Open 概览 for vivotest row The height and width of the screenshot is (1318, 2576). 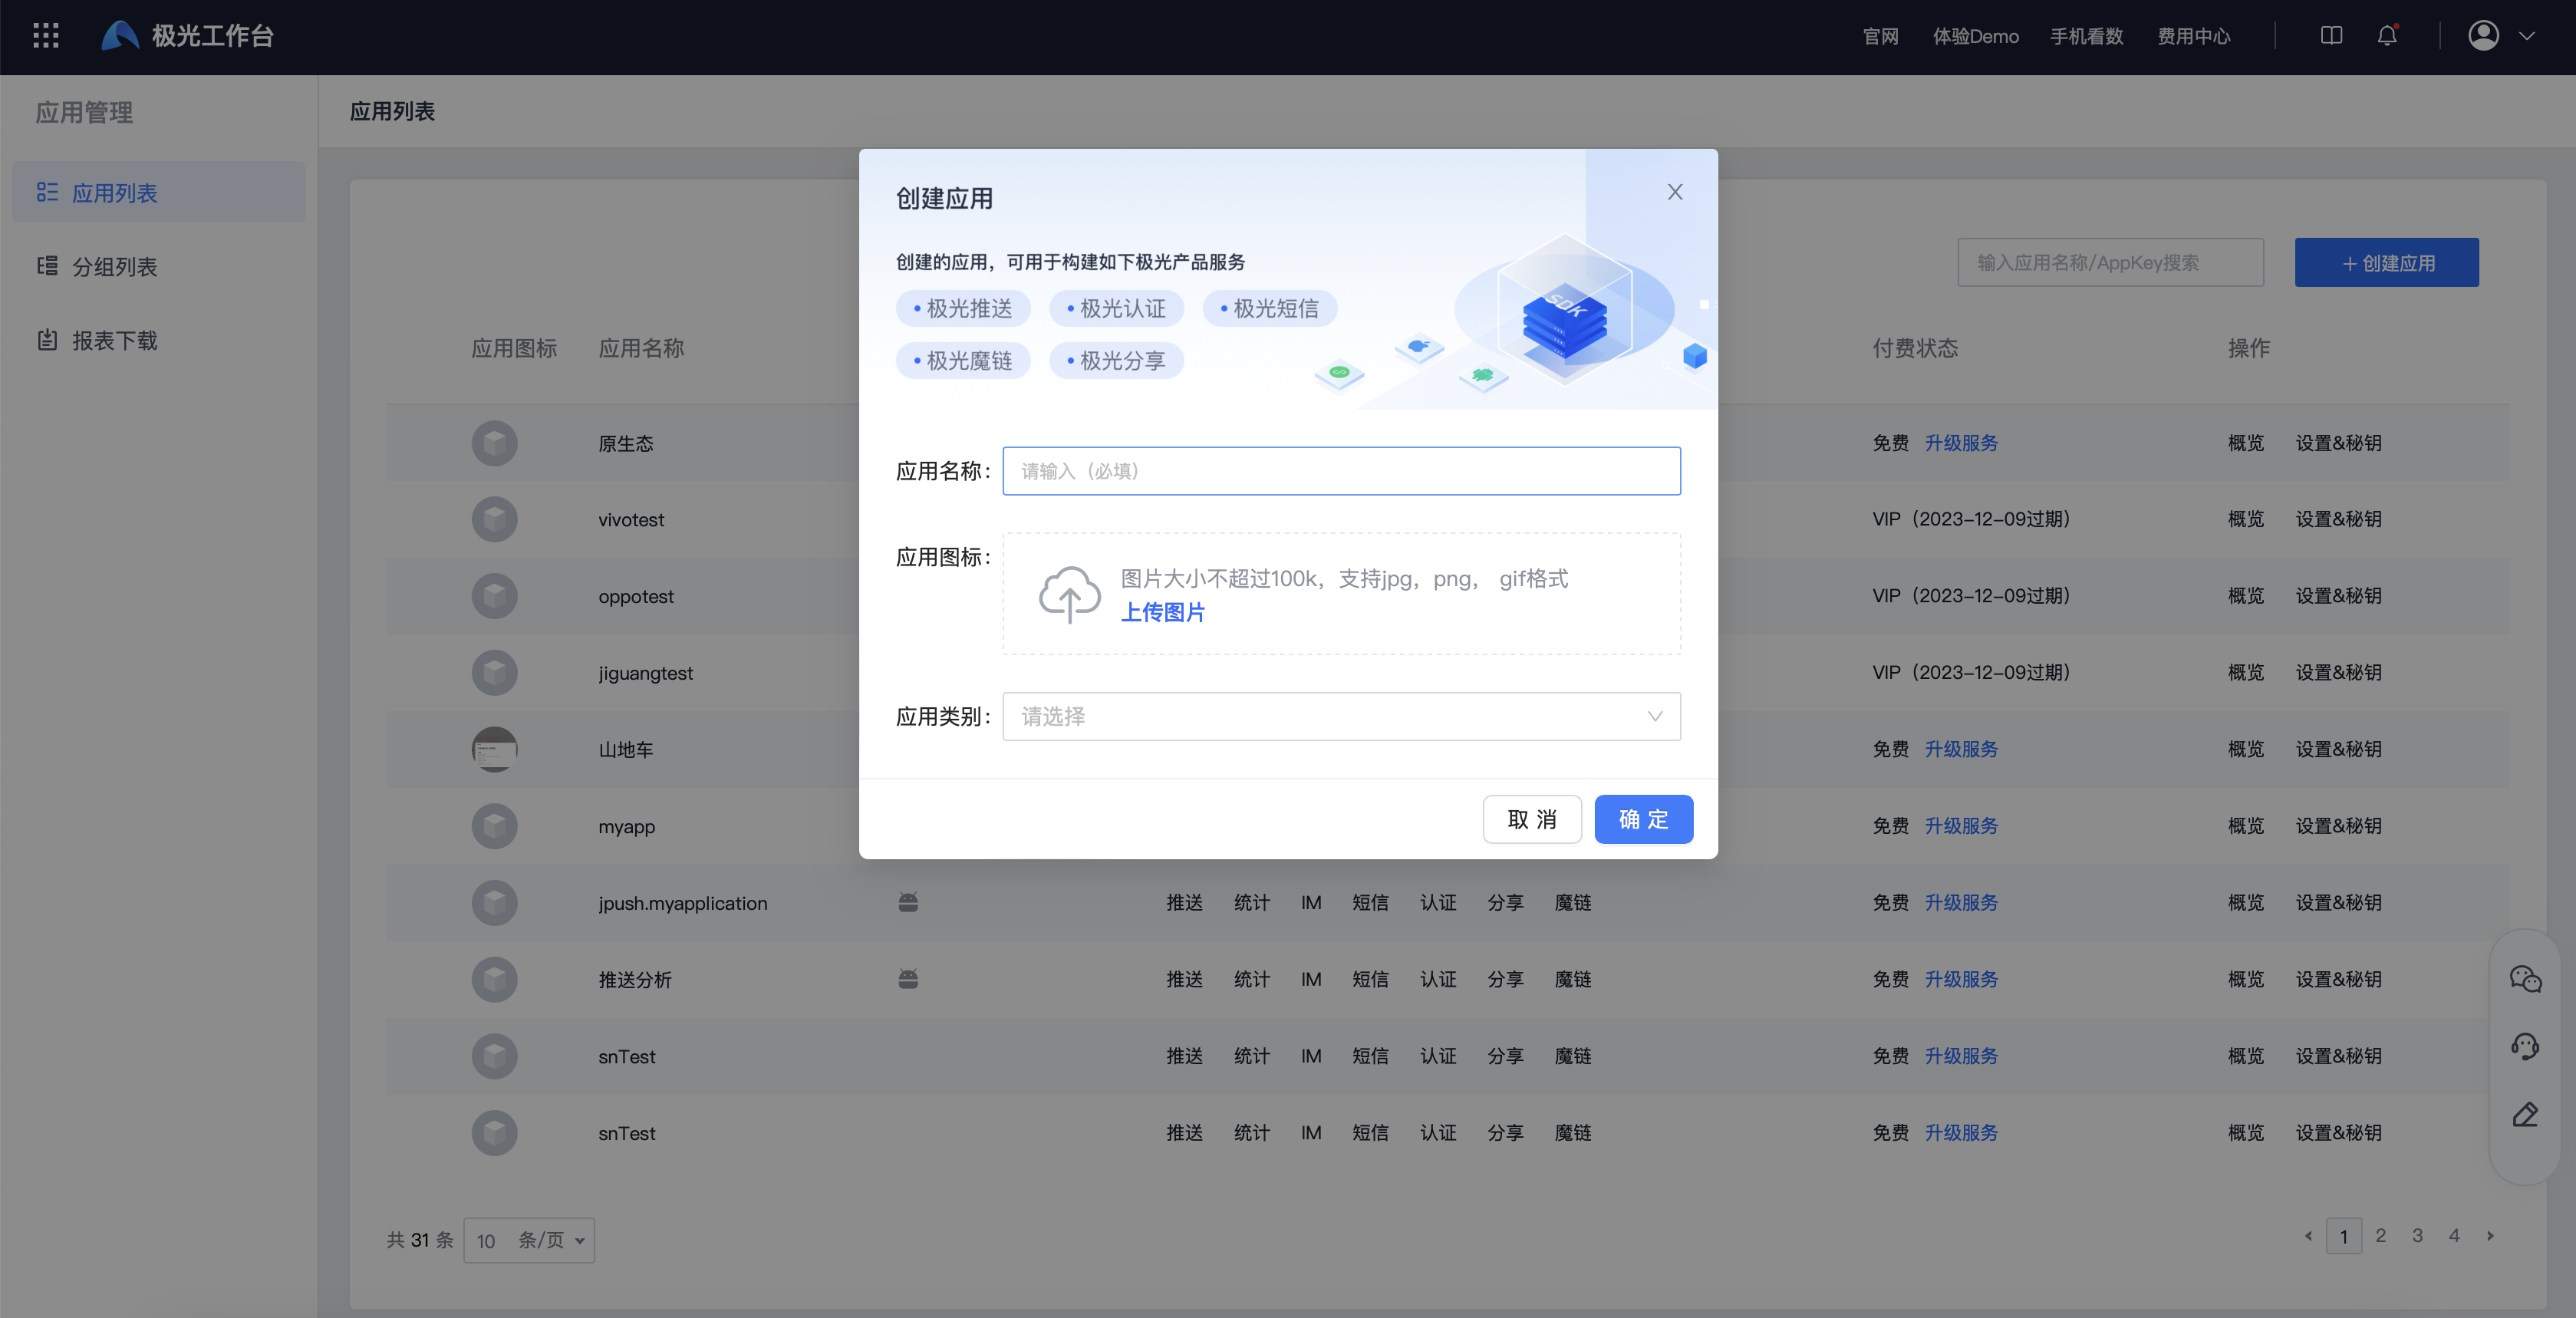[2245, 520]
